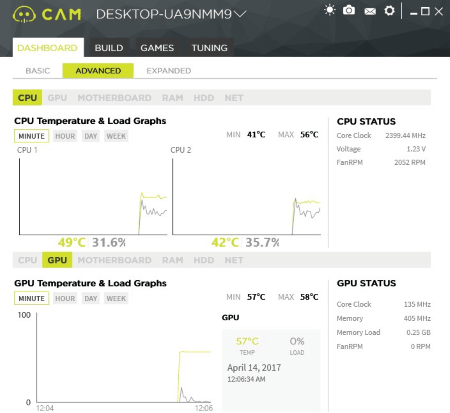Screen dimensions: 450x413
Task: Click the CPU MAX temperature 56°C
Action: [x=309, y=135]
